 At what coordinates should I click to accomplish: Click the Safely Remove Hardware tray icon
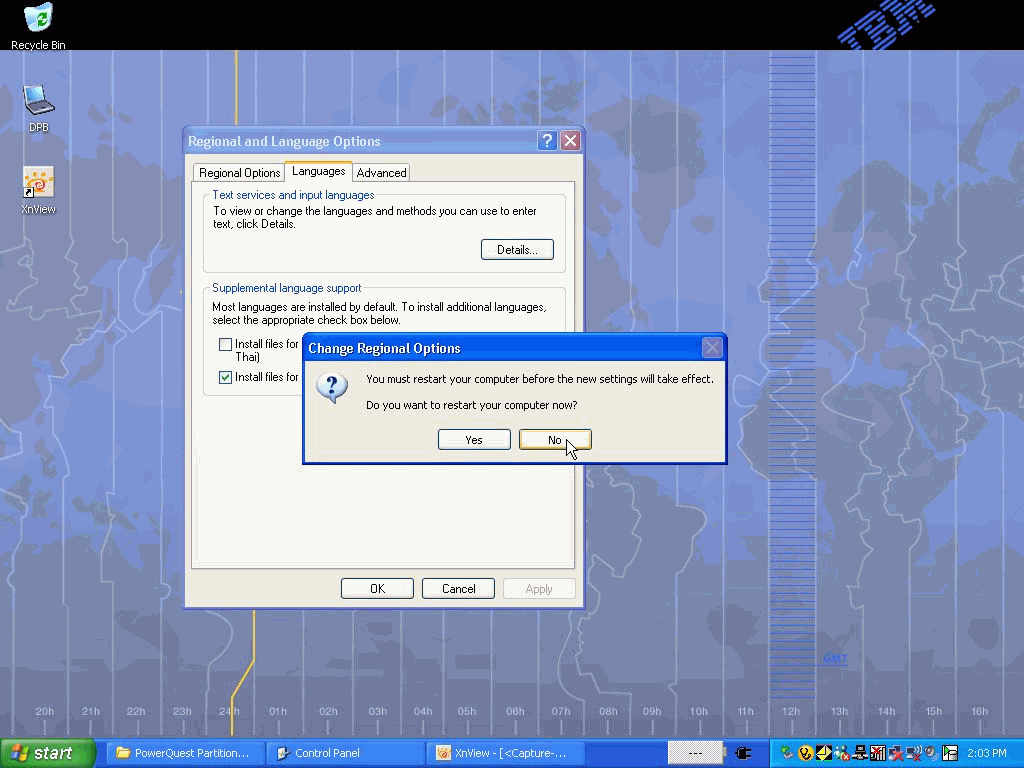[x=788, y=753]
